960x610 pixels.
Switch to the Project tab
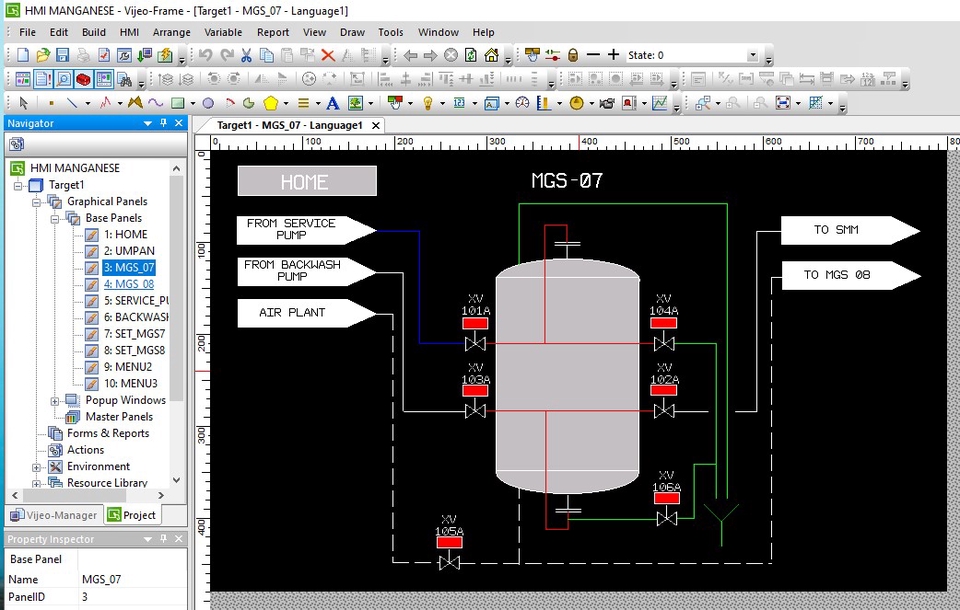point(132,515)
